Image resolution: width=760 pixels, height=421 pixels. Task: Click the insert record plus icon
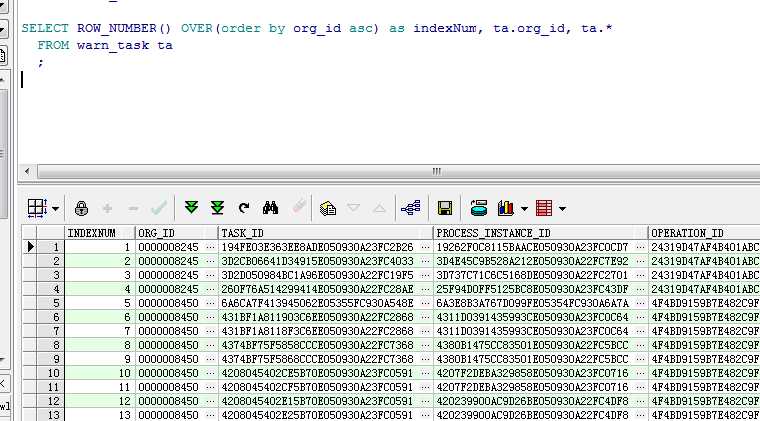coord(107,208)
